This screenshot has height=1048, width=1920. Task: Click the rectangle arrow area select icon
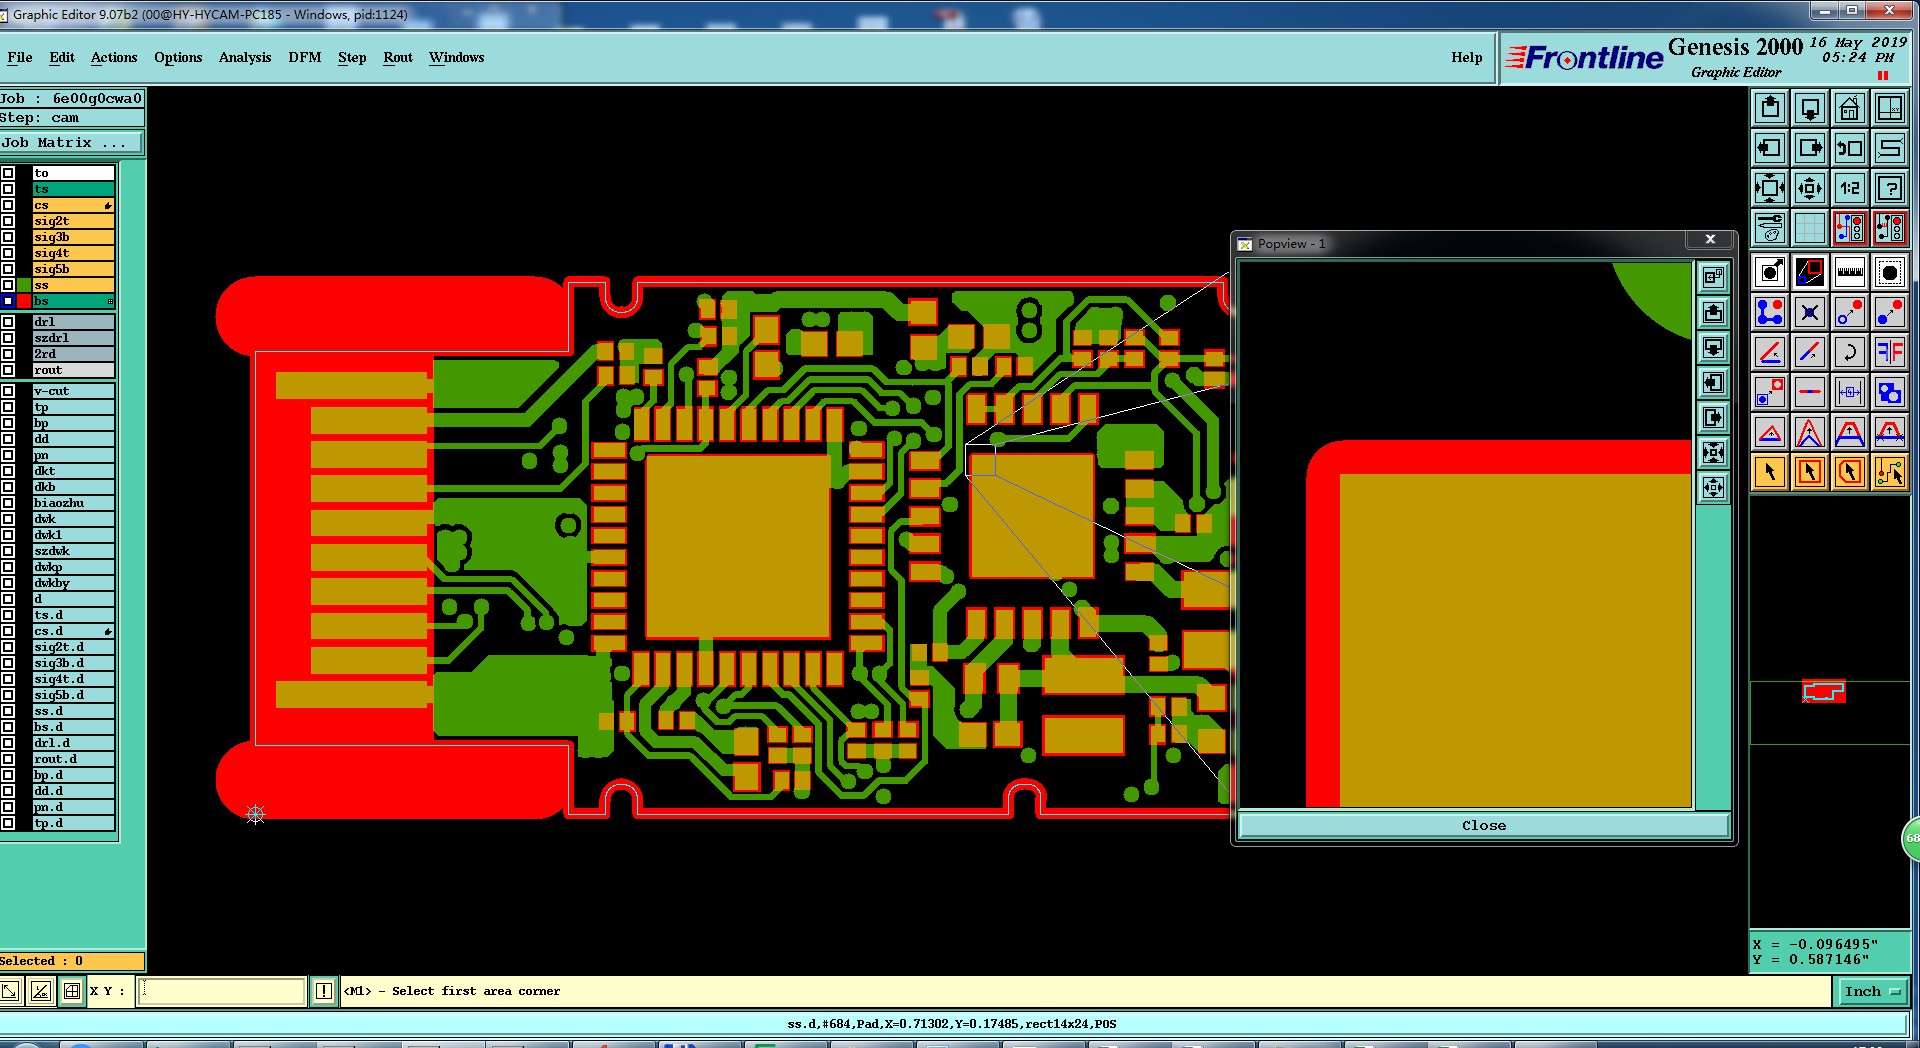click(1810, 472)
